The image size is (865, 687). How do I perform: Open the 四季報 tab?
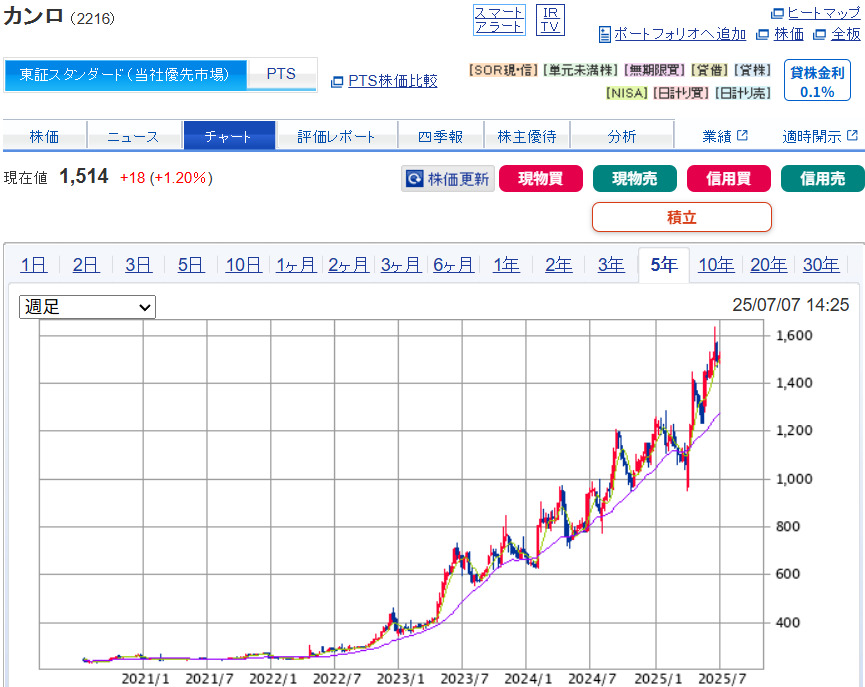pos(440,136)
